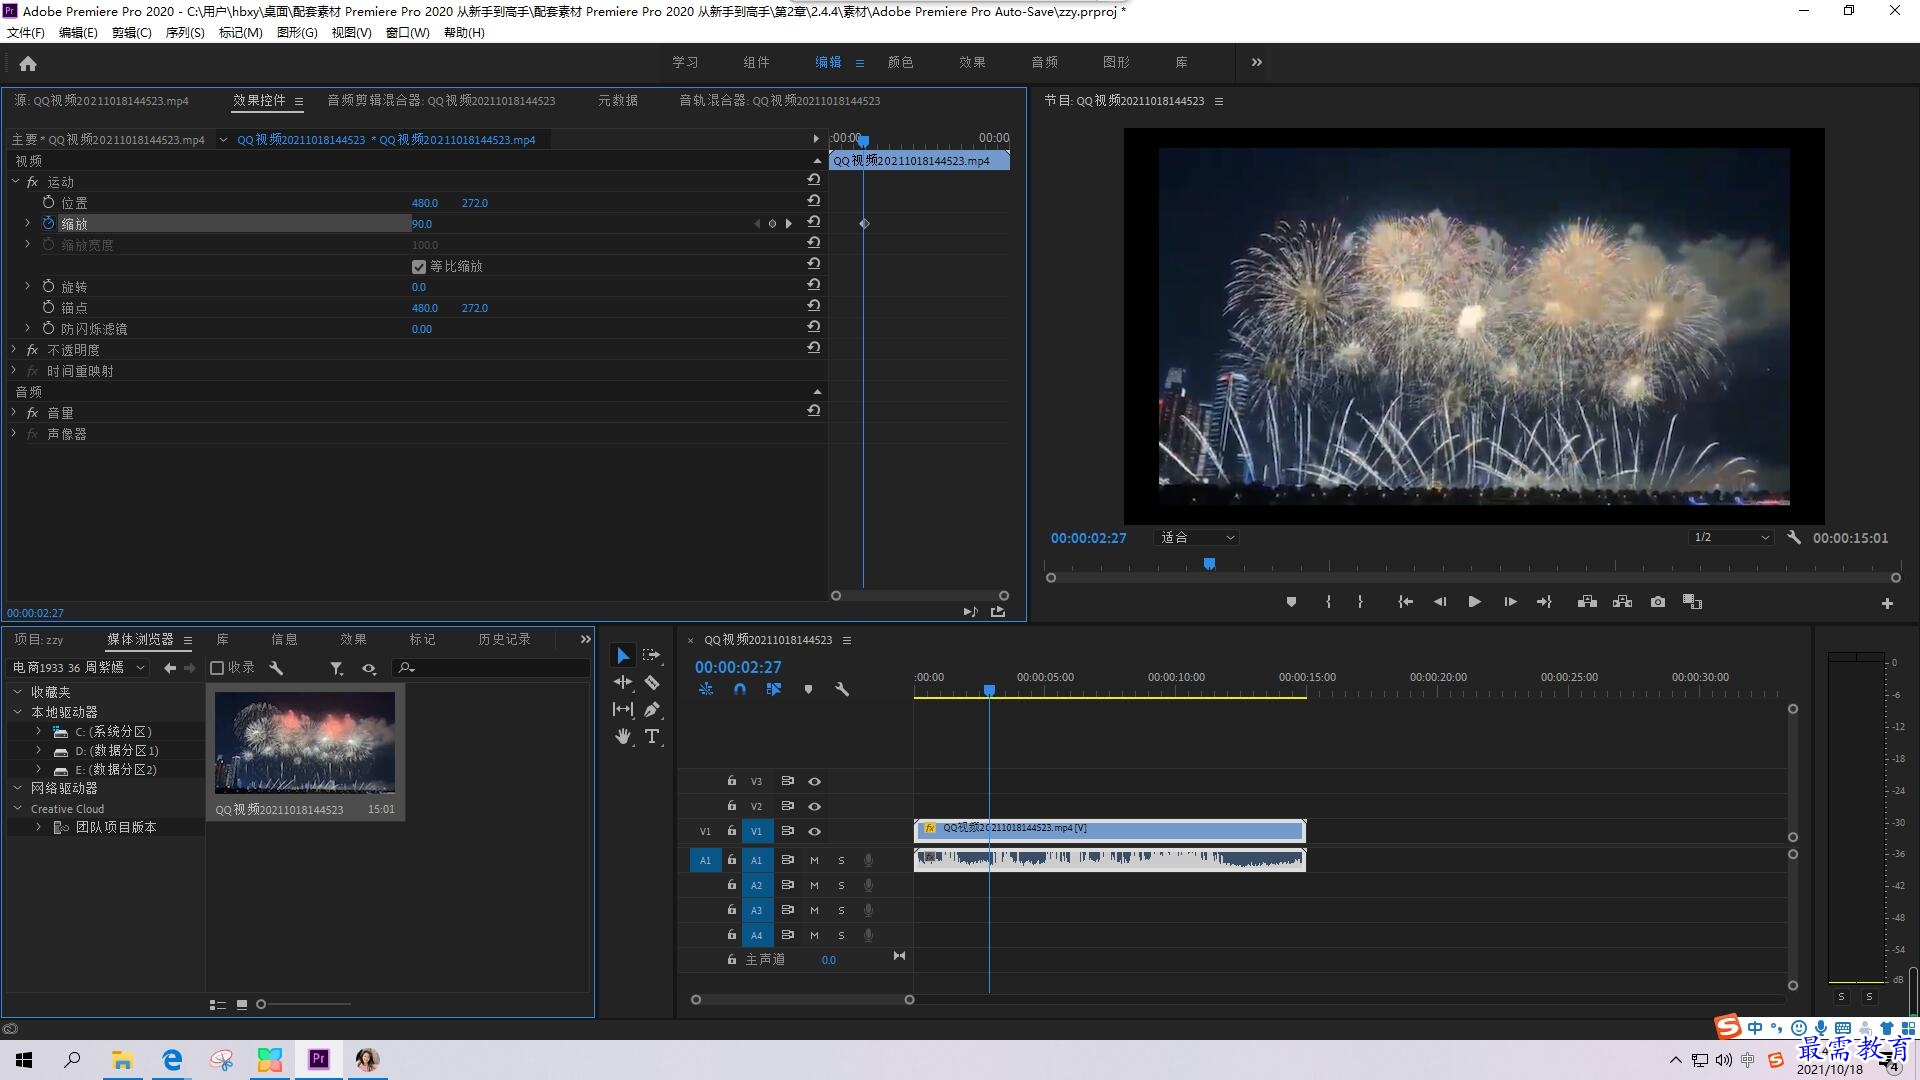This screenshot has width=1920, height=1080.
Task: Toggle the Ingest checkbox
Action: click(x=217, y=668)
